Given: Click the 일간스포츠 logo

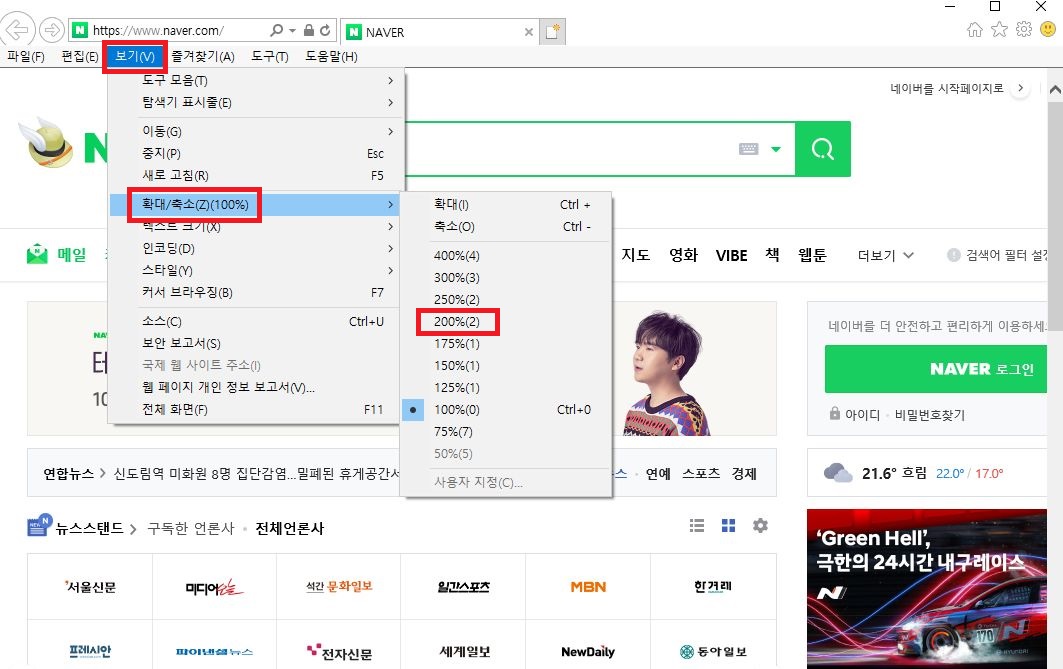Looking at the screenshot, I should click(x=464, y=587).
